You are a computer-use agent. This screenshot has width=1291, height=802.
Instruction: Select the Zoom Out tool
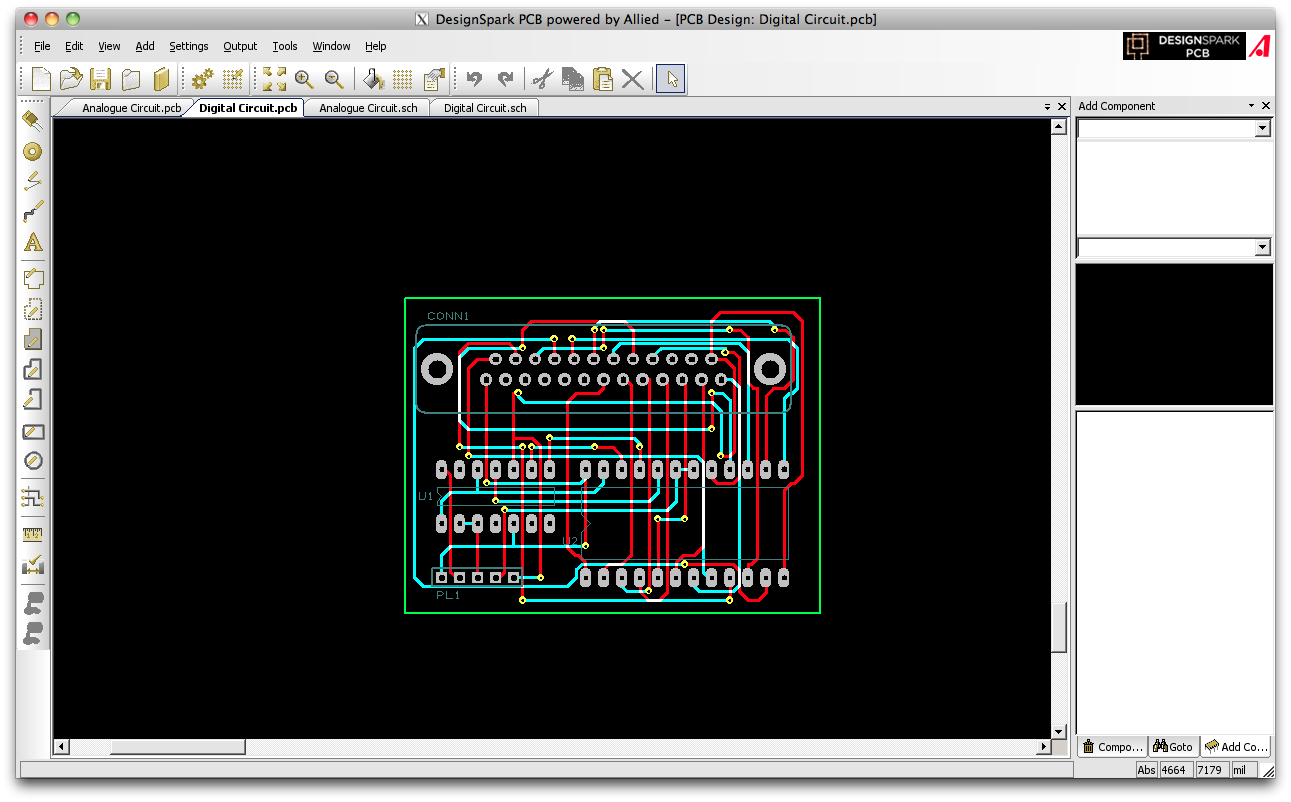click(x=334, y=79)
